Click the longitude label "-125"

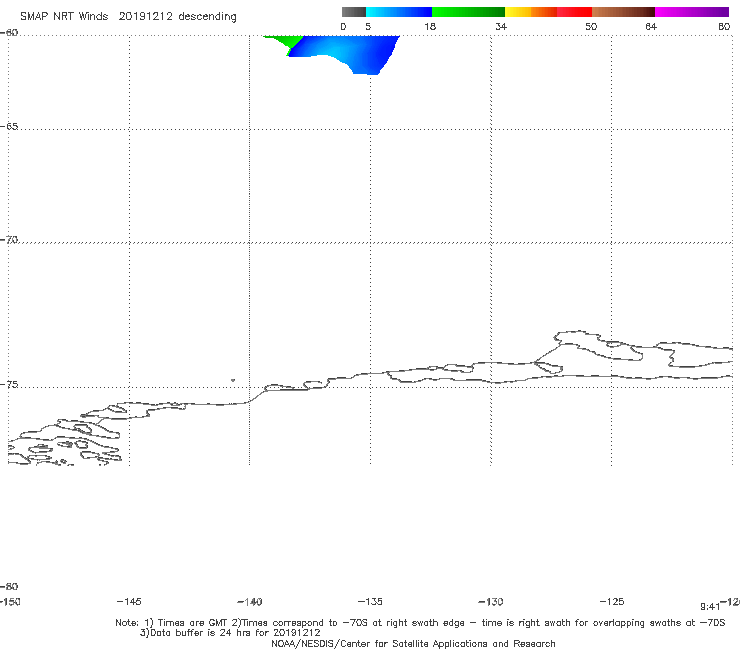point(612,601)
